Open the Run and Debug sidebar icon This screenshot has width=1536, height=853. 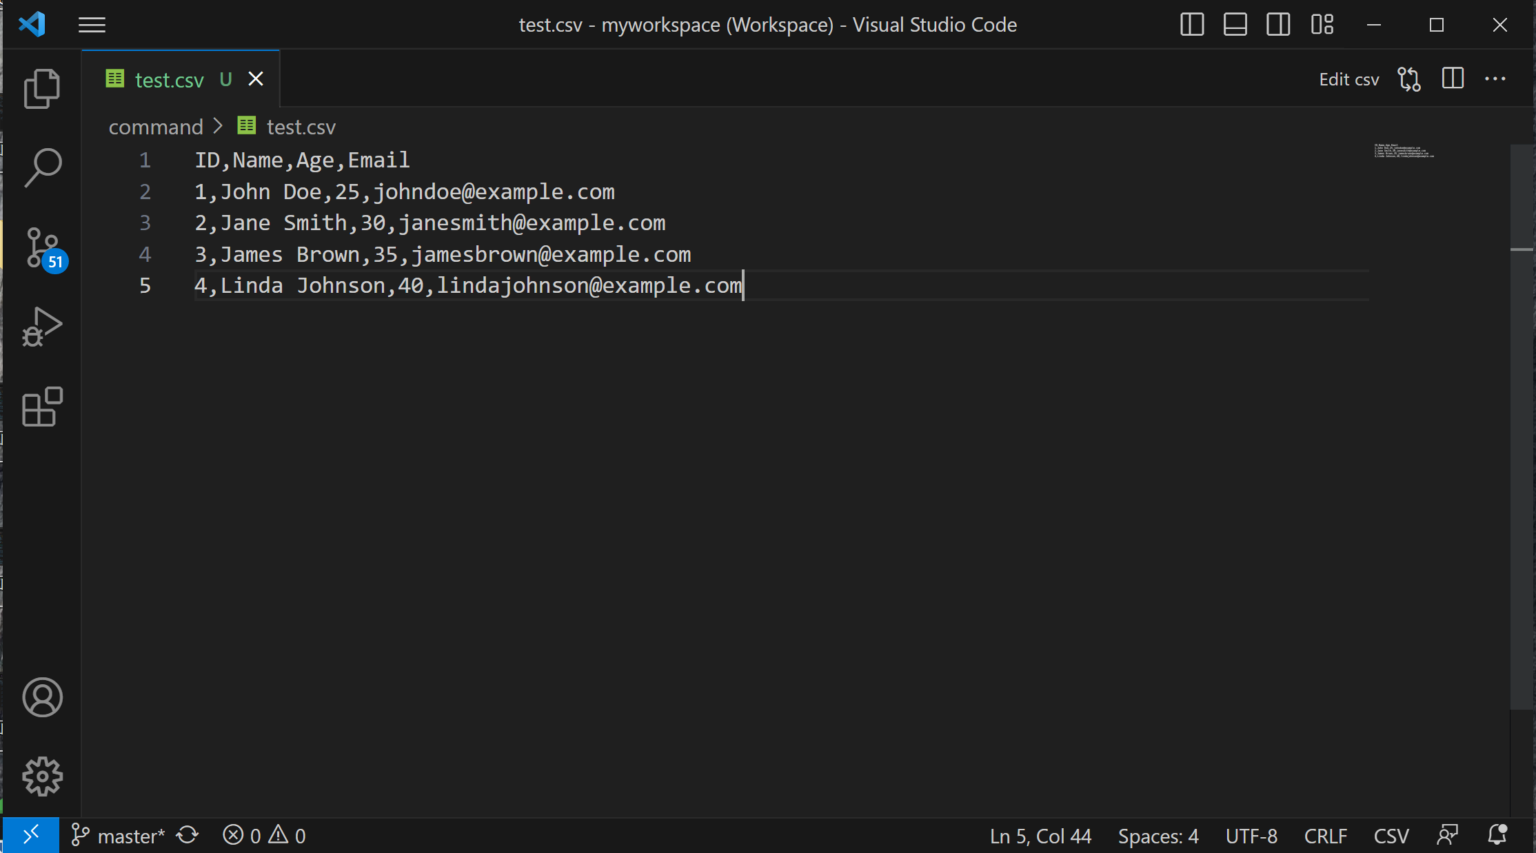coord(42,326)
